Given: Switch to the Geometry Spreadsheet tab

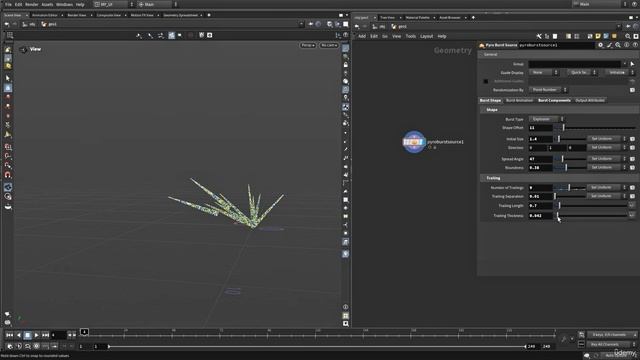Looking at the screenshot, I should tap(180, 15).
